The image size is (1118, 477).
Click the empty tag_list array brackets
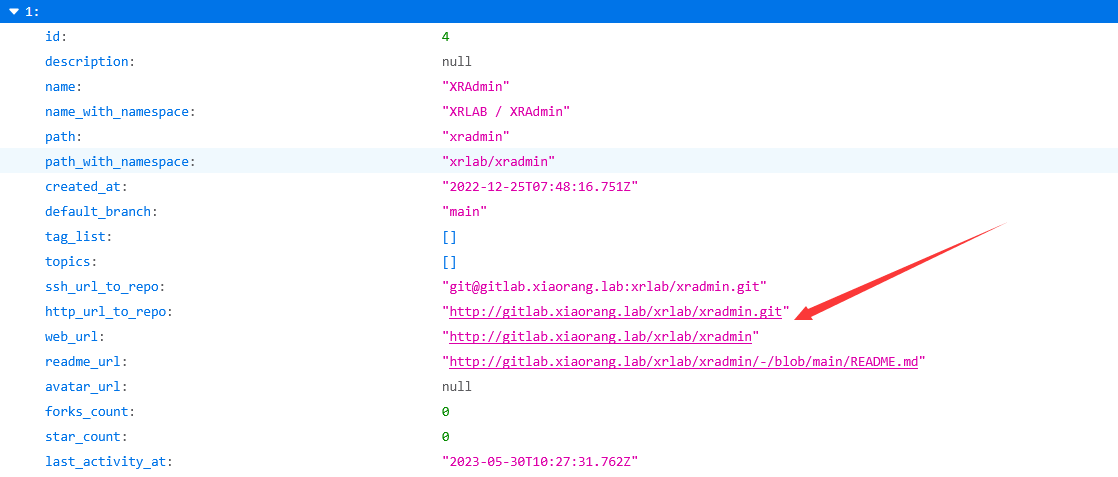pyautogui.click(x=449, y=237)
